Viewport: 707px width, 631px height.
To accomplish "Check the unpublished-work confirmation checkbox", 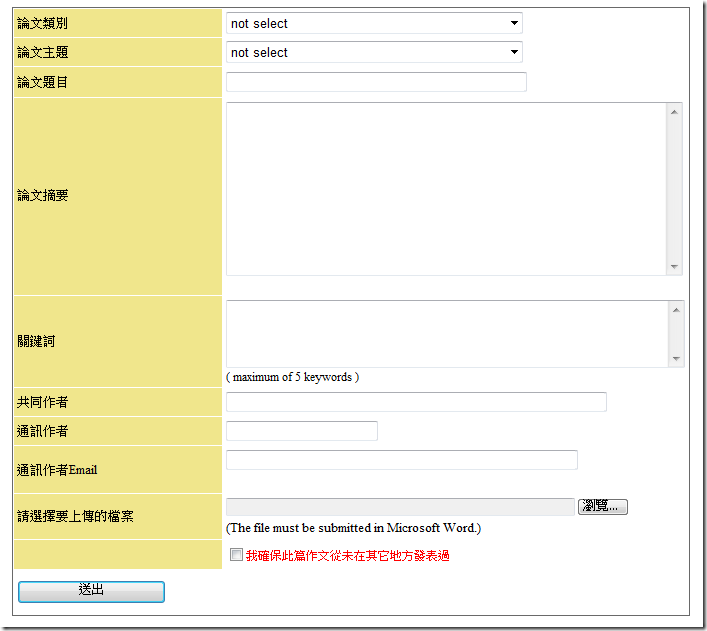I will pos(236,555).
